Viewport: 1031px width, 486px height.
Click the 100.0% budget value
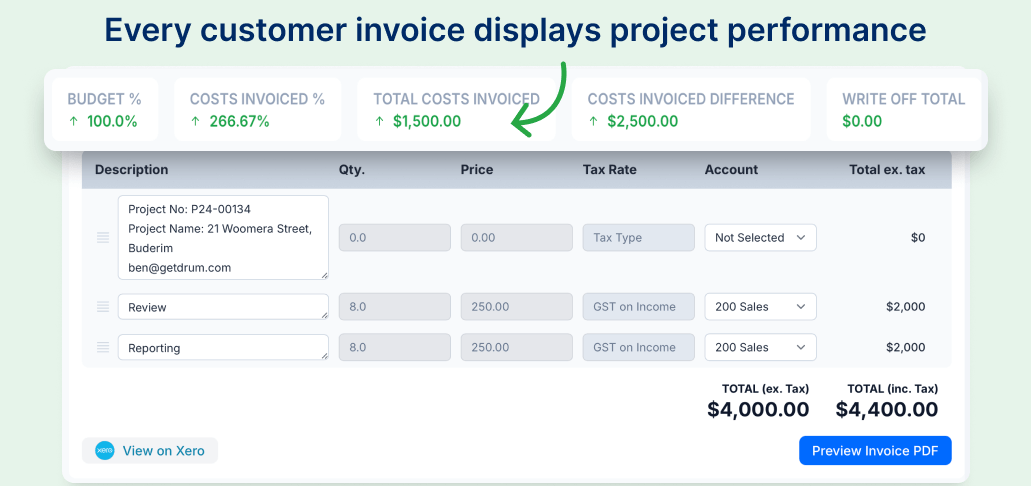[112, 121]
